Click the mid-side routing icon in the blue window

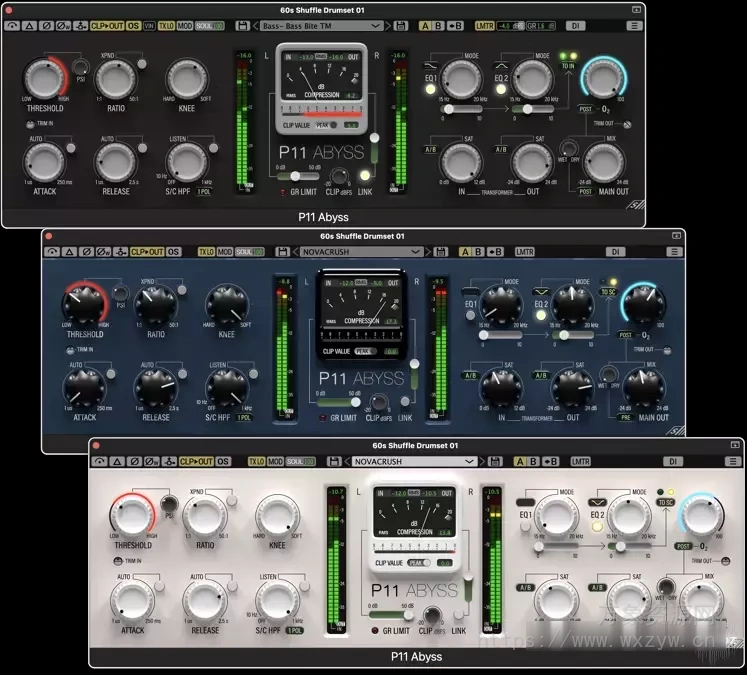coord(121,252)
